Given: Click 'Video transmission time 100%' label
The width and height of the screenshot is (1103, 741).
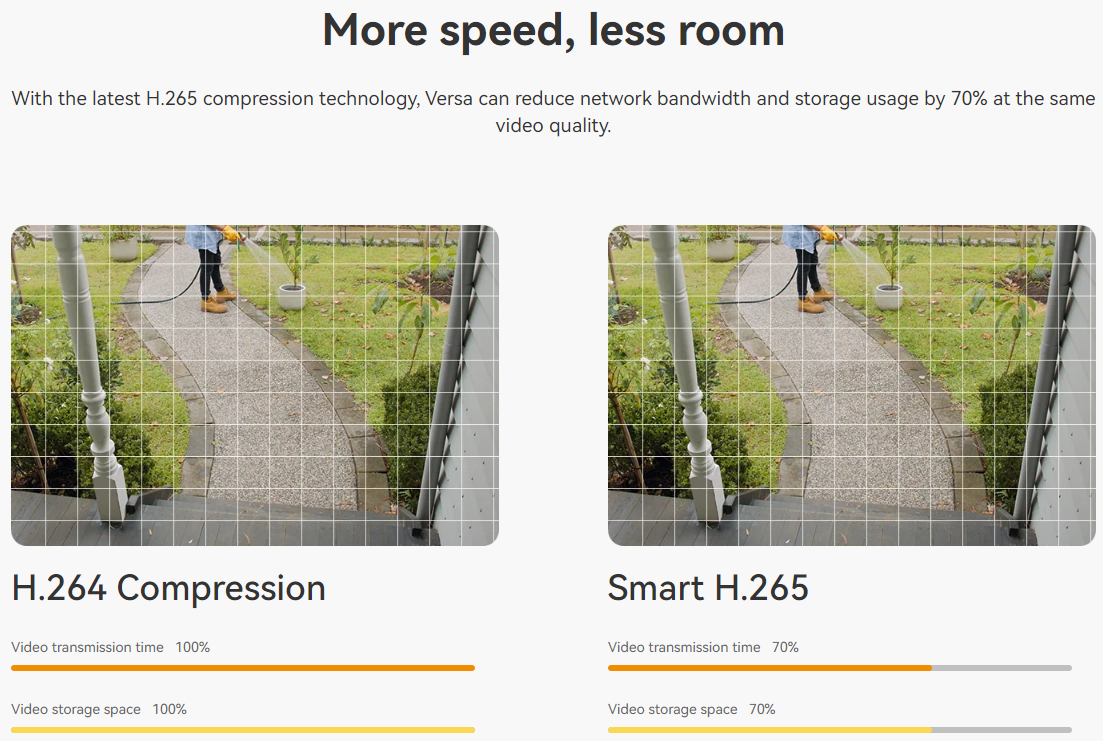Looking at the screenshot, I should [110, 647].
